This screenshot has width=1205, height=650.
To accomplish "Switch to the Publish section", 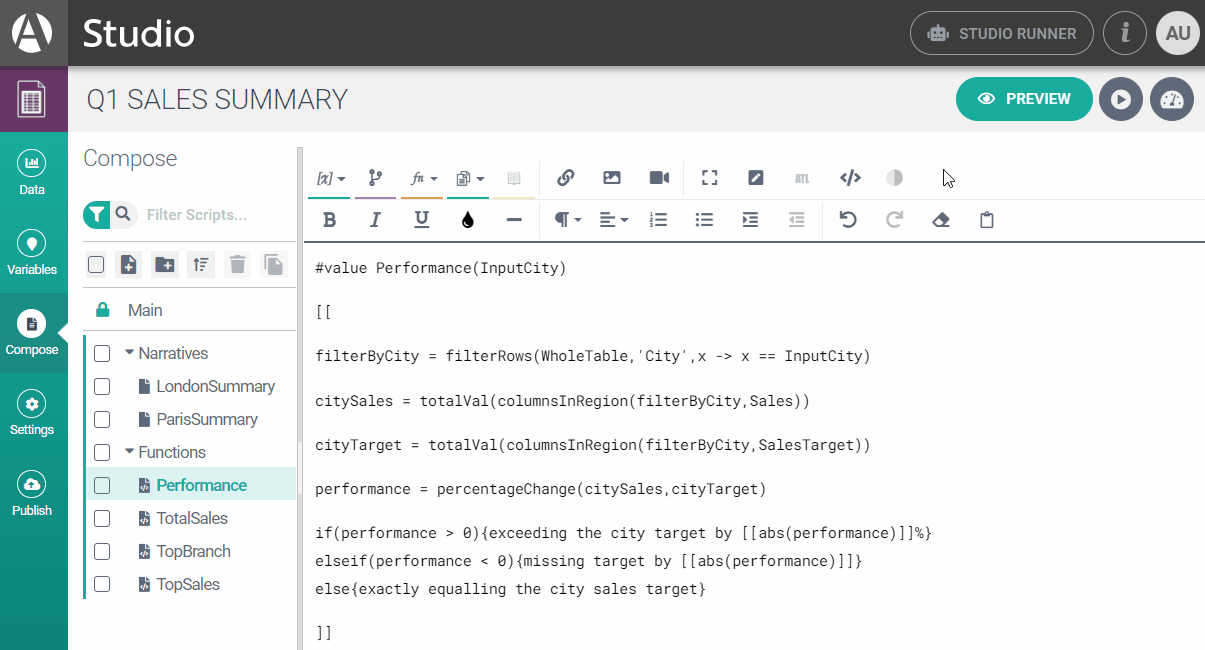I will [32, 493].
